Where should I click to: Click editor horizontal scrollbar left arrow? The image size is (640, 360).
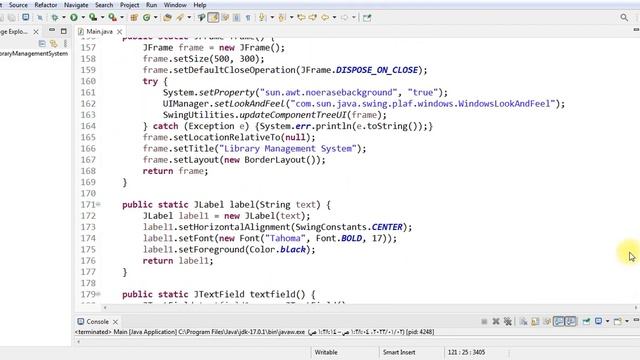coord(105,308)
